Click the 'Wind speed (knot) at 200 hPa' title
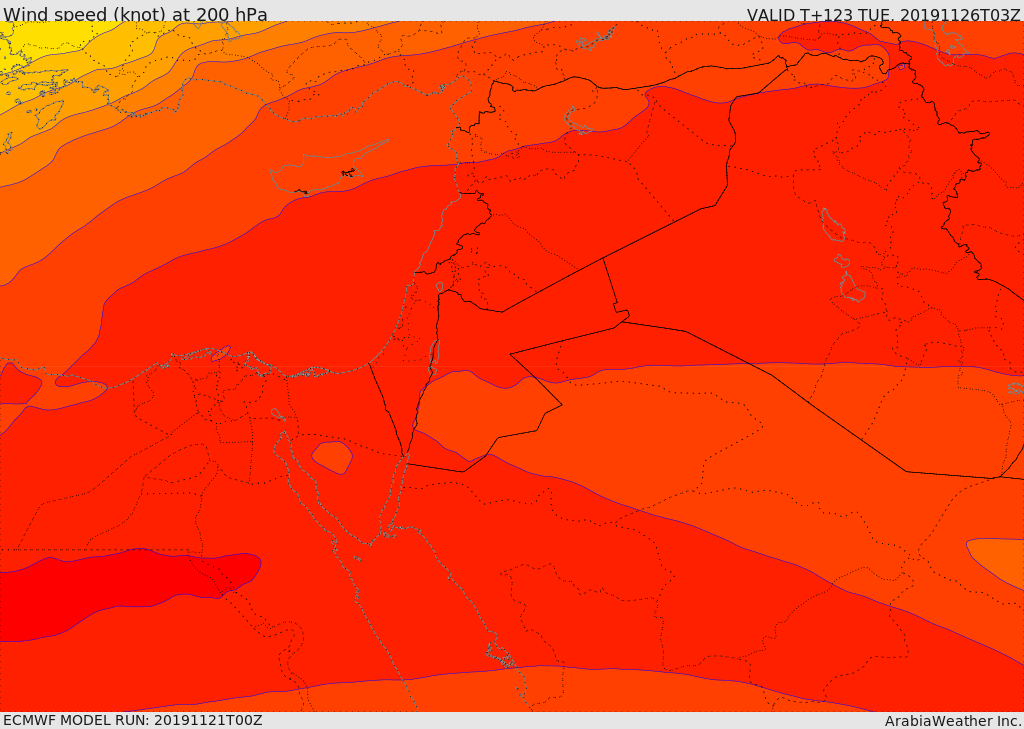The image size is (1024, 729). [x=135, y=14]
